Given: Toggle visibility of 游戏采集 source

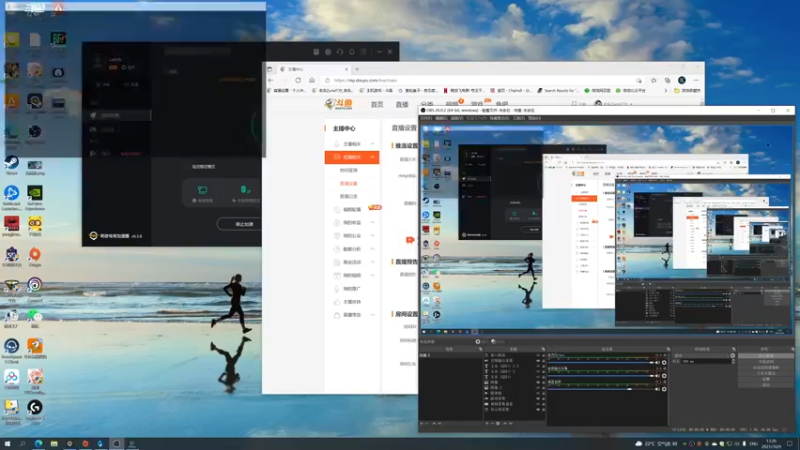Looking at the screenshot, I should click(x=538, y=398).
